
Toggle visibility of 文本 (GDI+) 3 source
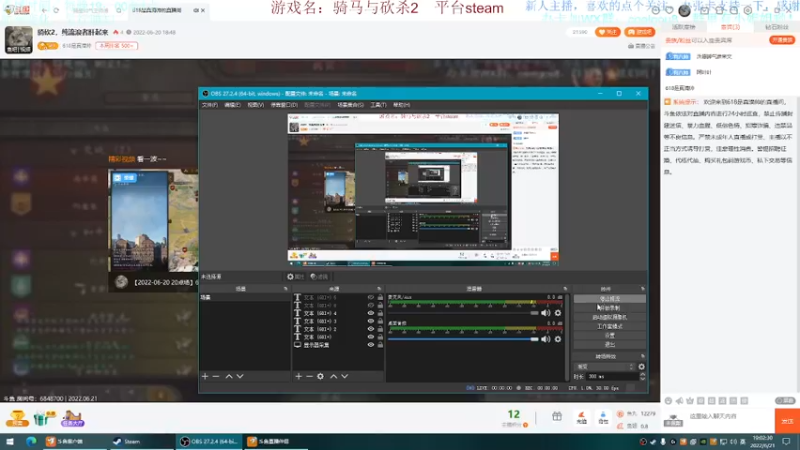[371, 321]
